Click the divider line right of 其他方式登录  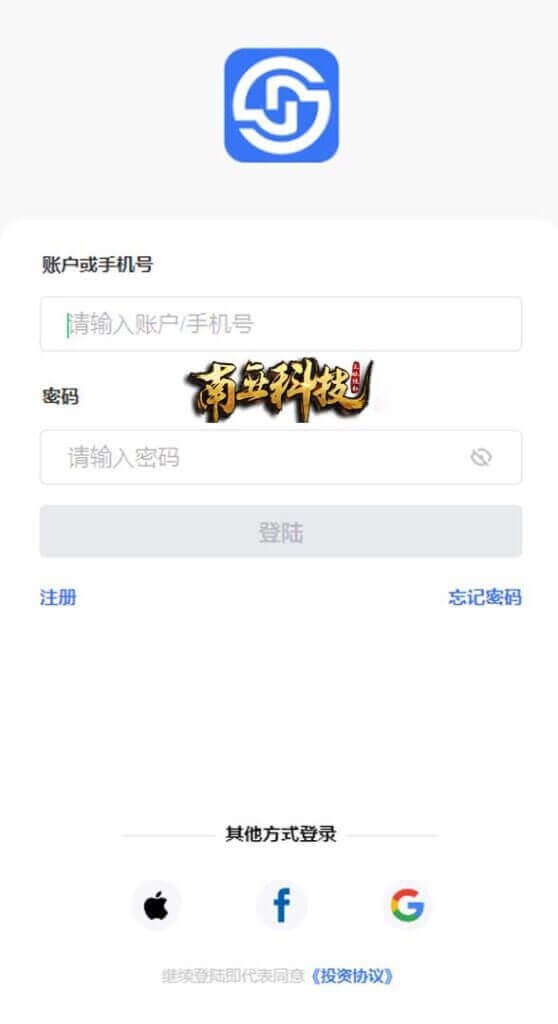(x=392, y=835)
